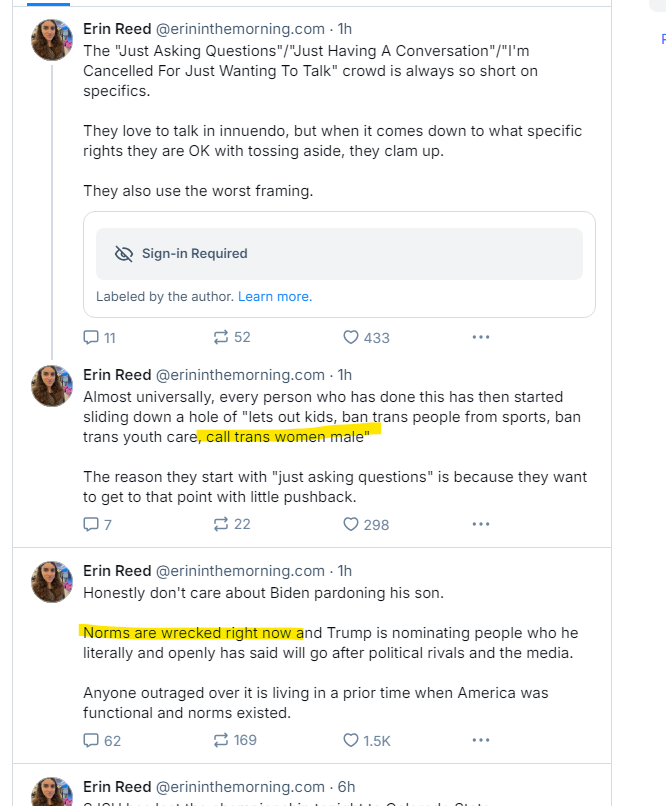This screenshot has width=666, height=806.
Task: Like the post with 1.5K likes
Action: click(351, 741)
